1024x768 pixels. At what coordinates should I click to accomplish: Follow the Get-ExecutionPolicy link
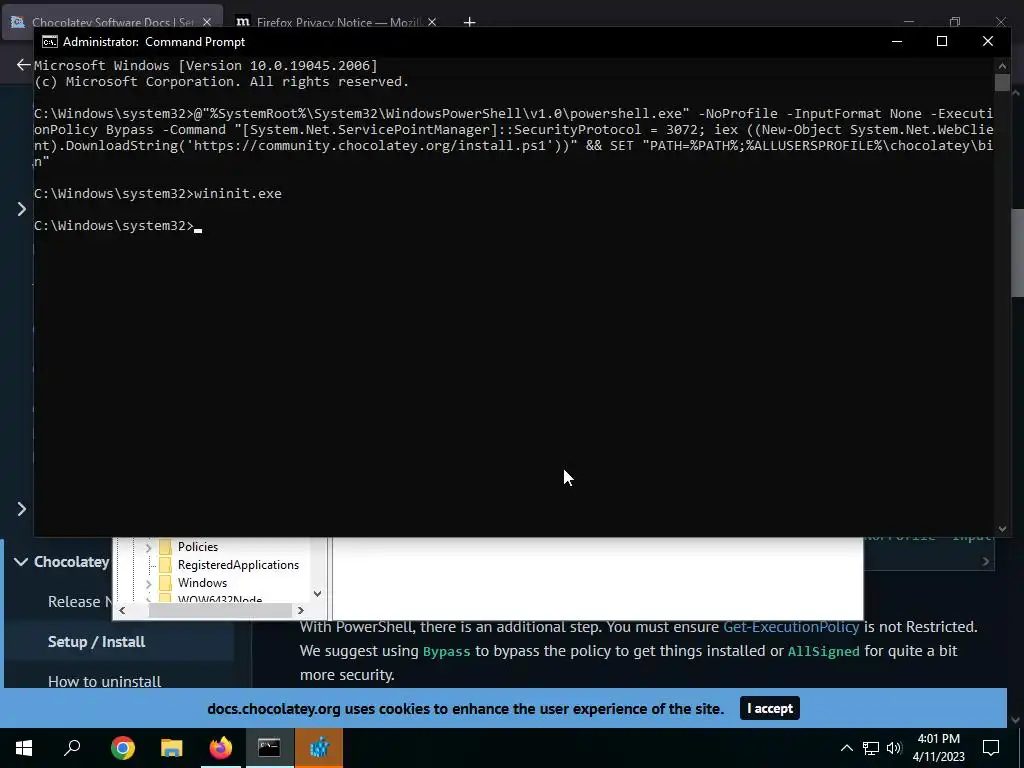coord(791,627)
